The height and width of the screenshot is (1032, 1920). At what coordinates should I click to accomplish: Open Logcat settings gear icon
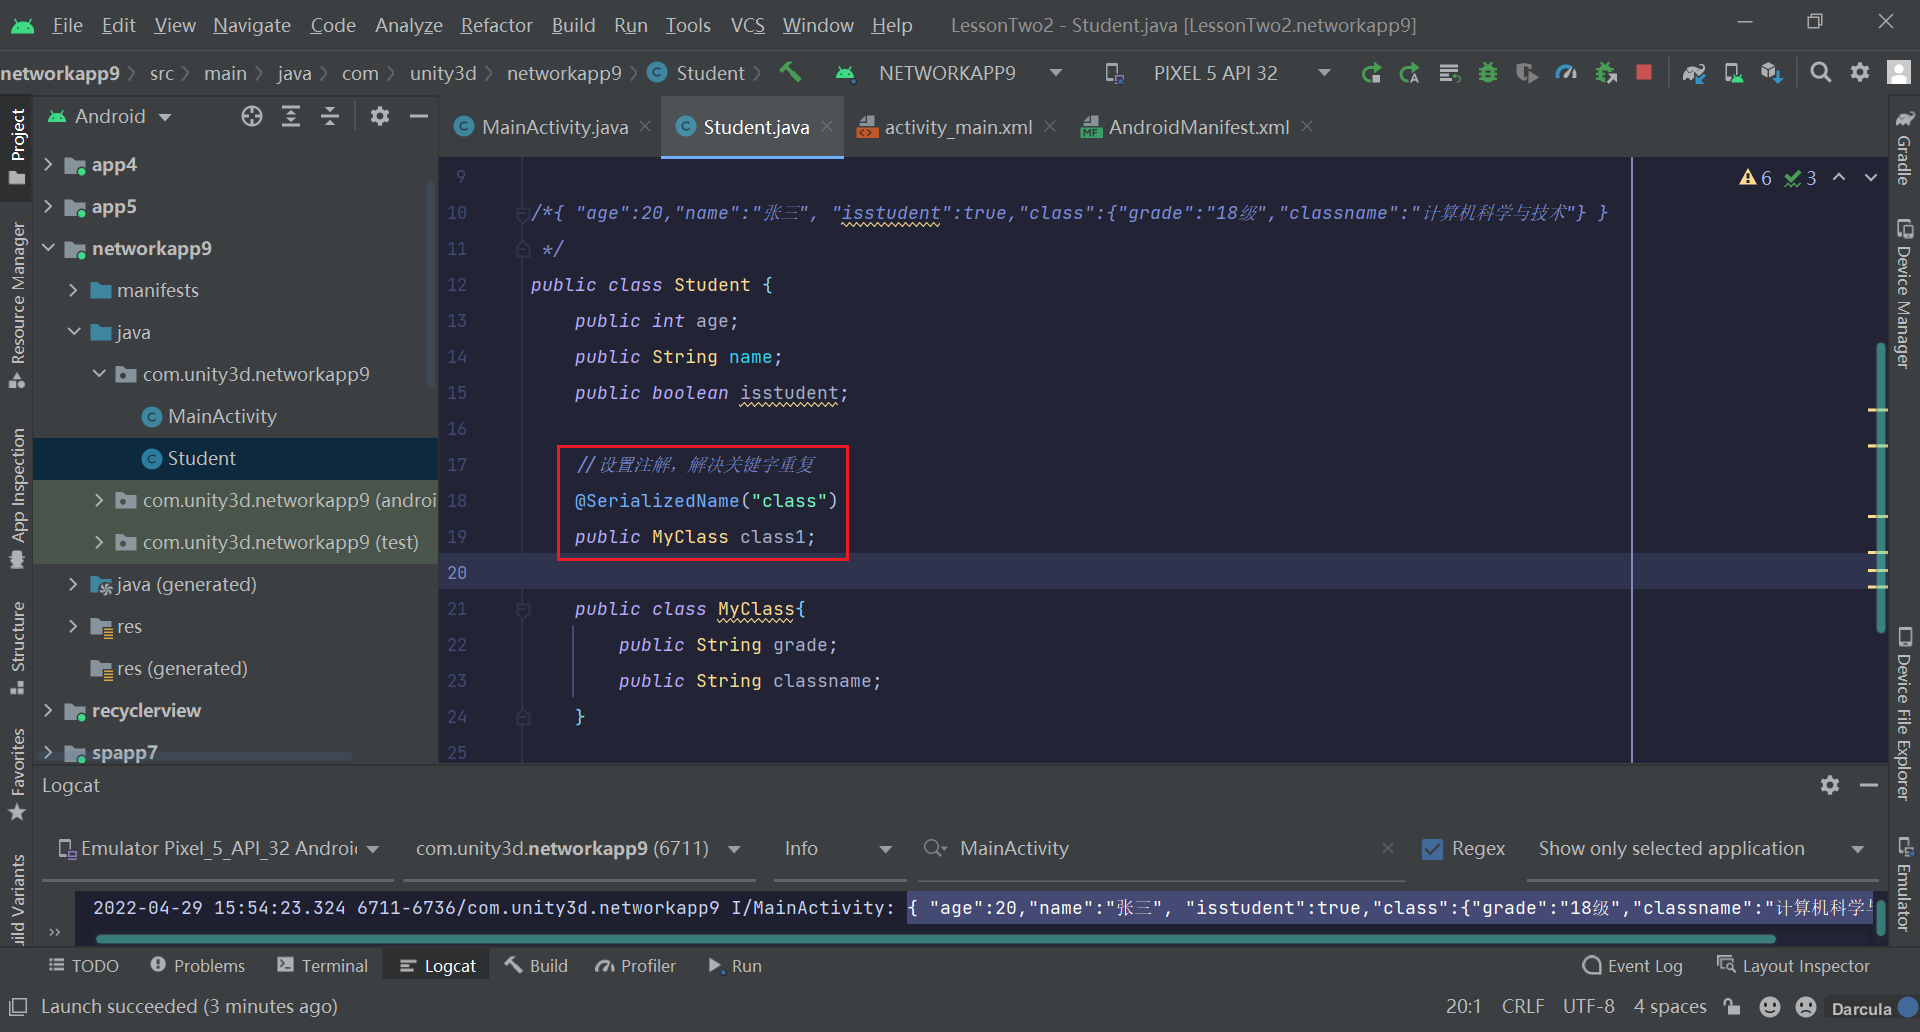click(x=1830, y=785)
